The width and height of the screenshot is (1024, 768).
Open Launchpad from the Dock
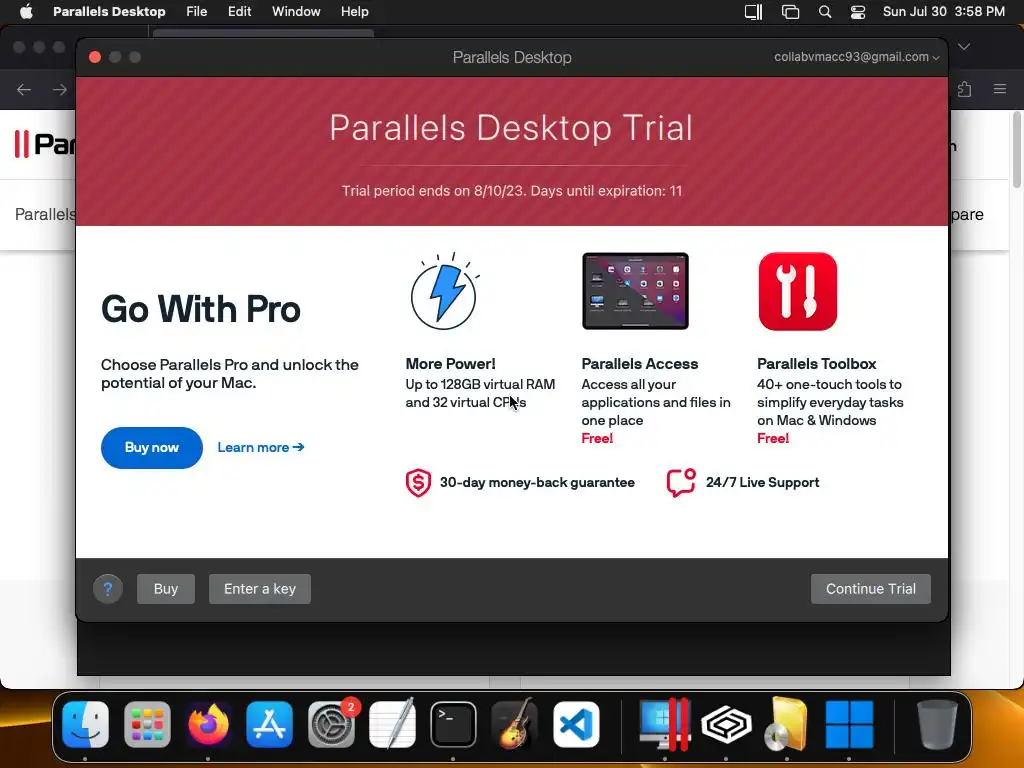pyautogui.click(x=147, y=724)
